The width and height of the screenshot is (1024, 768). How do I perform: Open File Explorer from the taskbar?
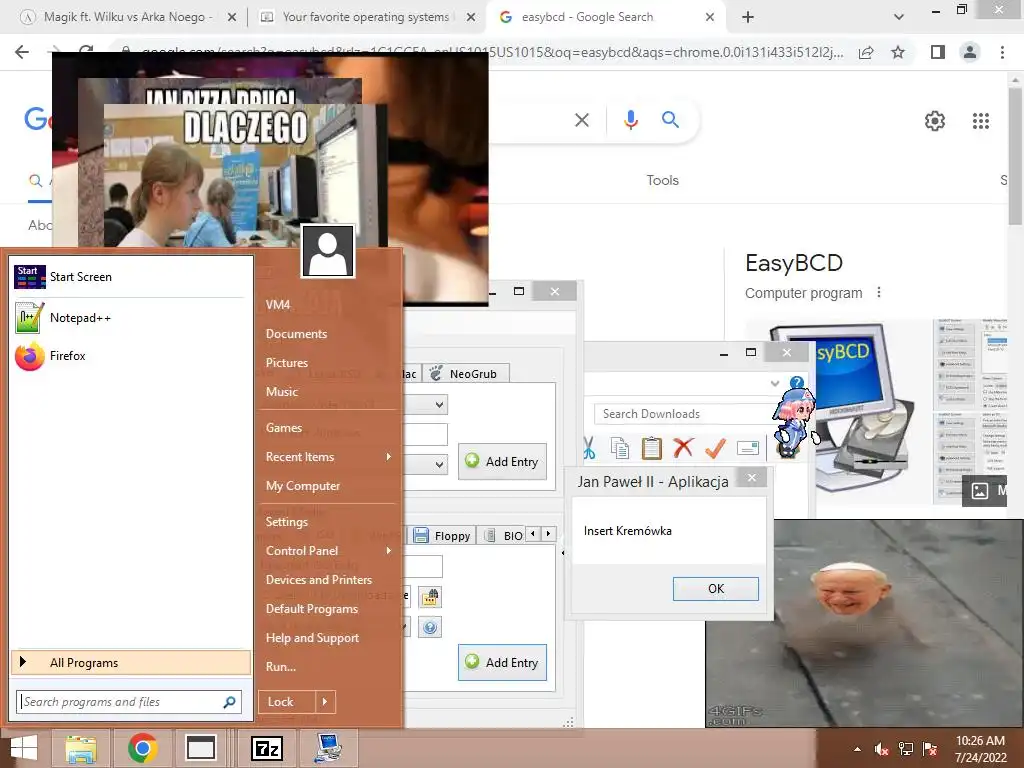81,748
